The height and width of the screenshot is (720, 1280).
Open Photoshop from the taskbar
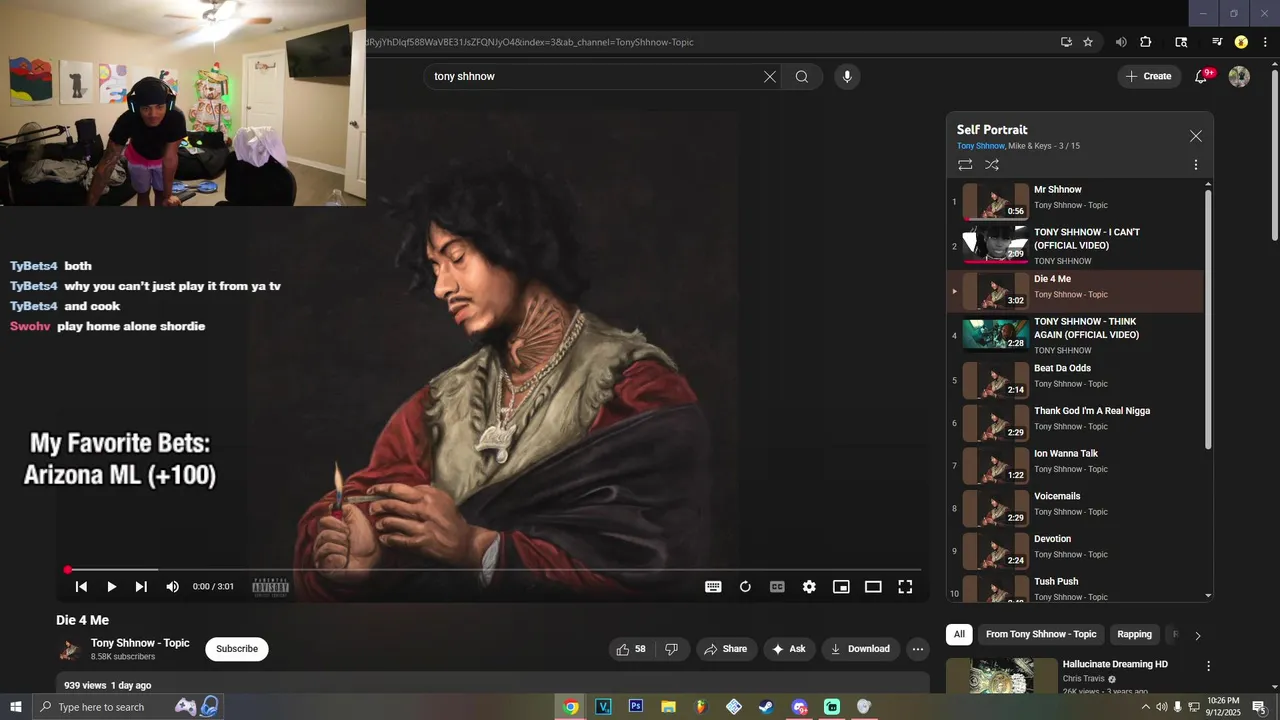[x=635, y=707]
